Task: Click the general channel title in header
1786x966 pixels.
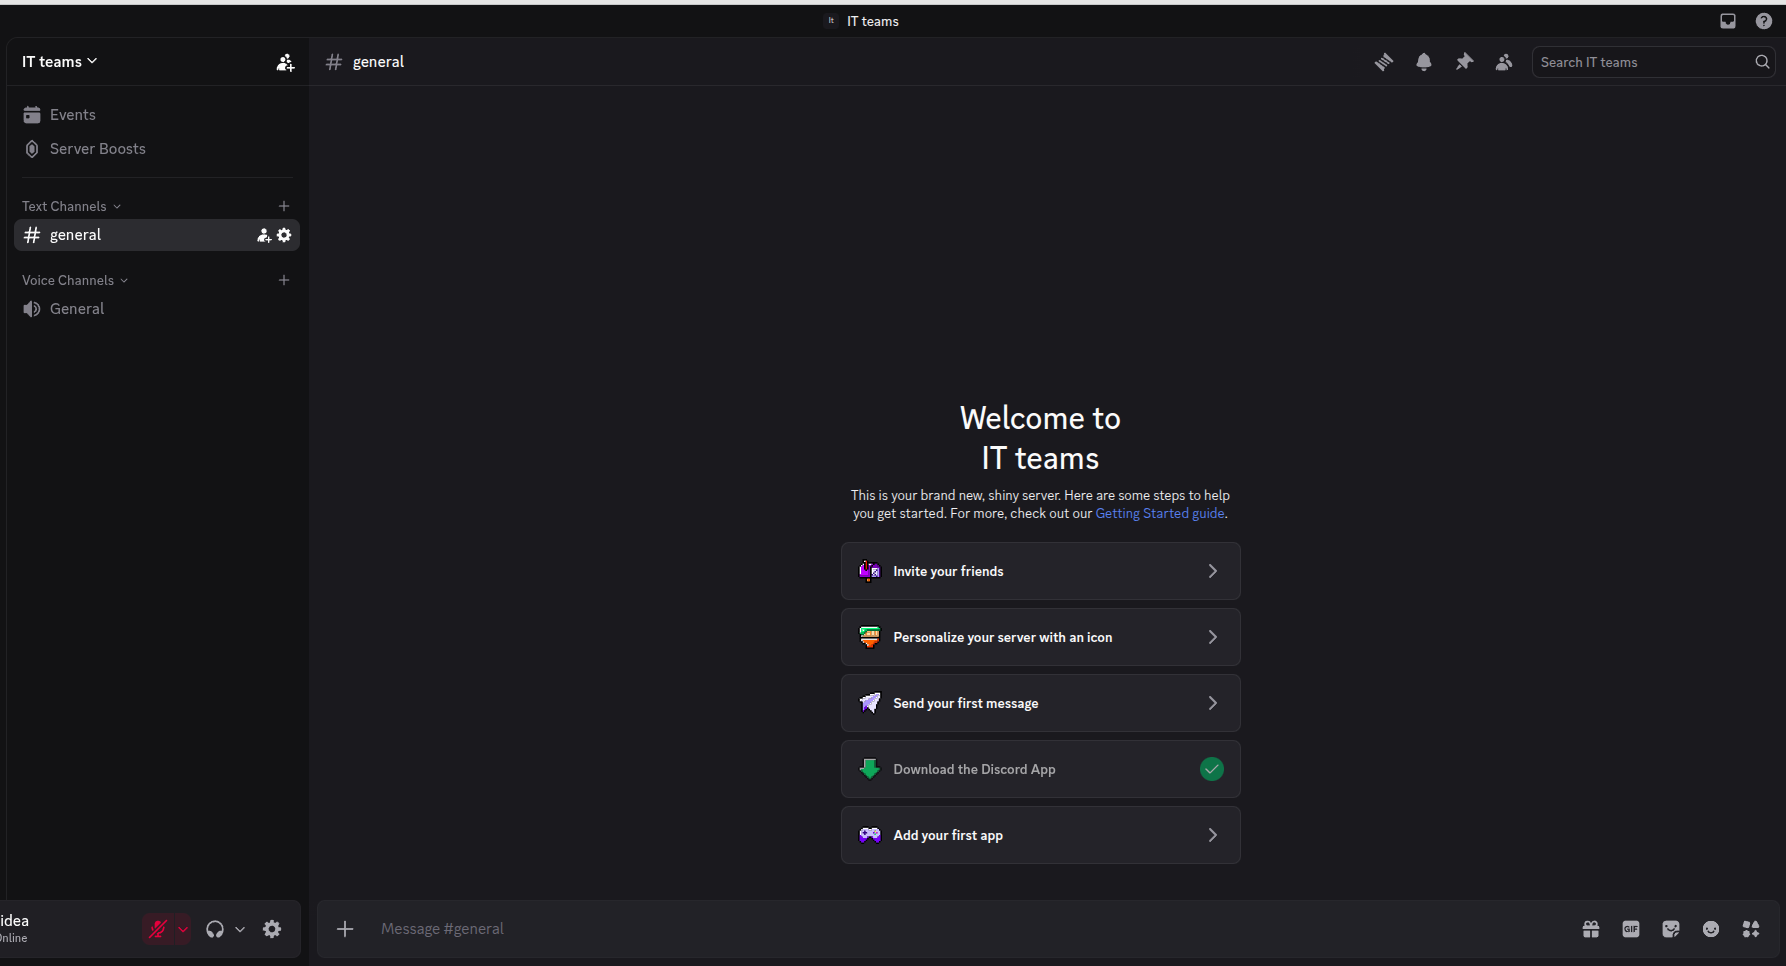Action: tap(379, 62)
